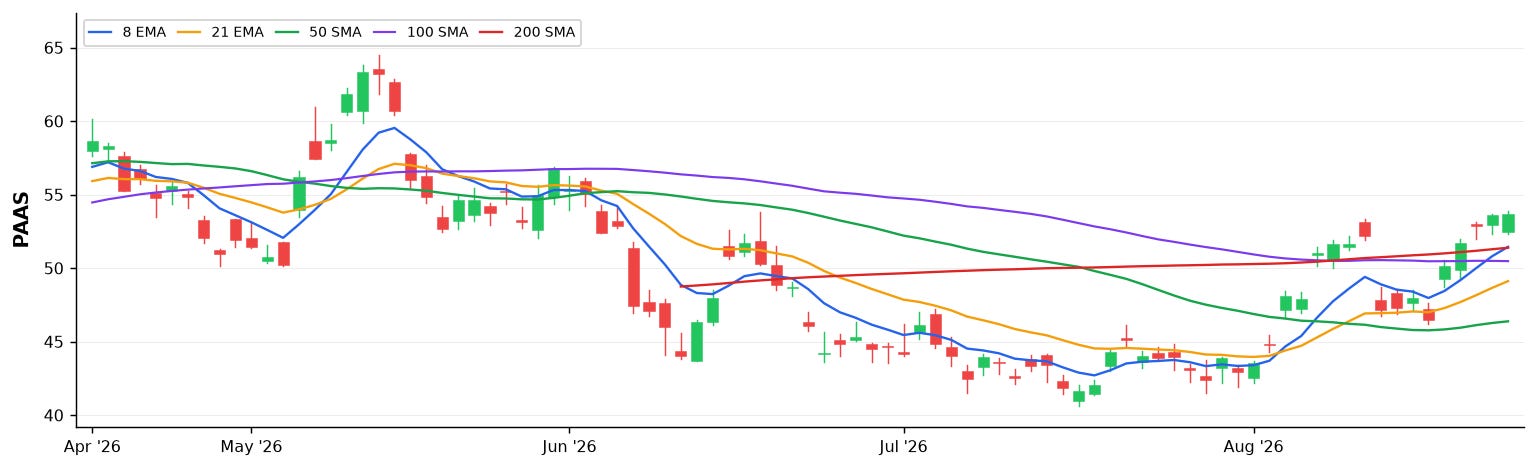Click the 100 SMA legend entry
1536x469 pixels.
421,32
